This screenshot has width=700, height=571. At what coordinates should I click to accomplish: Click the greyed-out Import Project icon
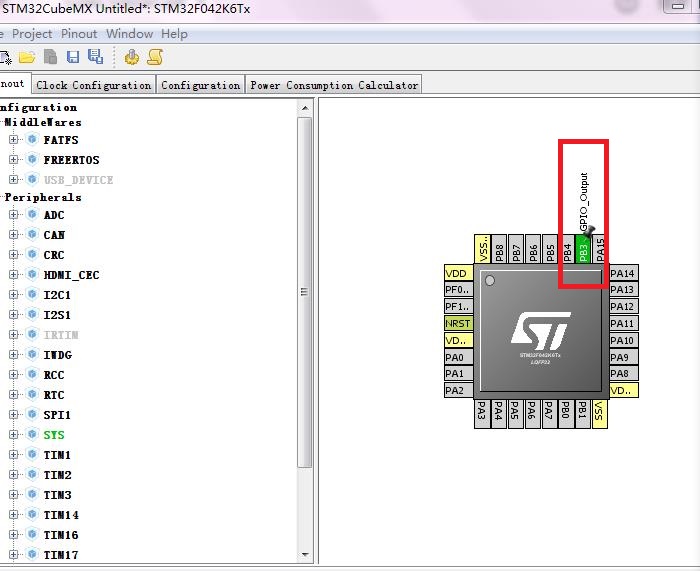point(49,57)
